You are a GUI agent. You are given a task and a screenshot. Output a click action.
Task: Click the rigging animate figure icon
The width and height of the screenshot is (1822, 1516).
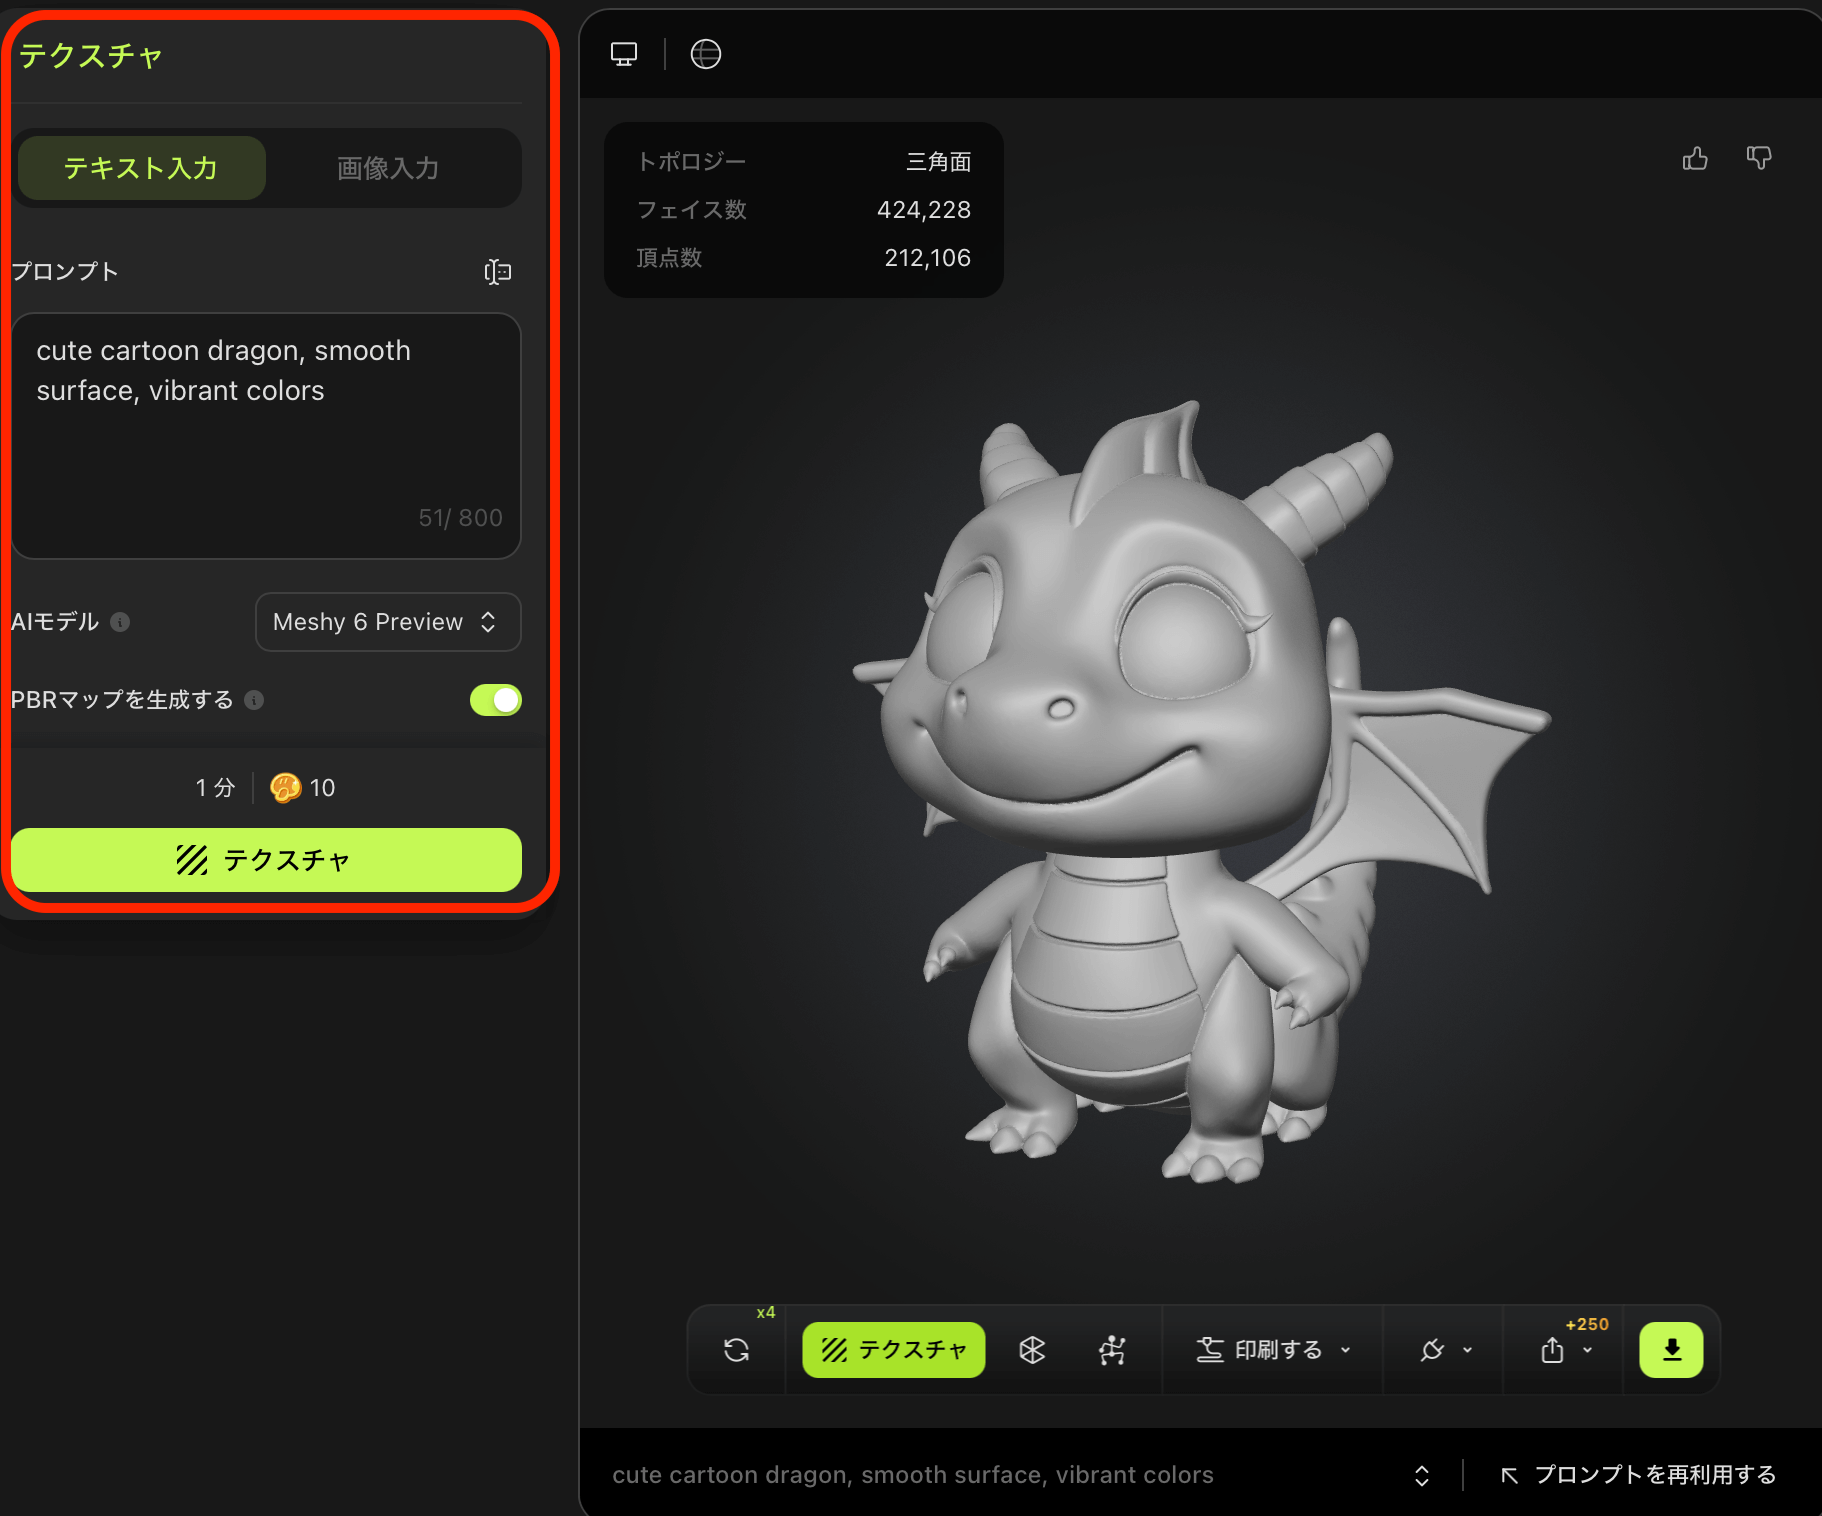(x=1112, y=1350)
